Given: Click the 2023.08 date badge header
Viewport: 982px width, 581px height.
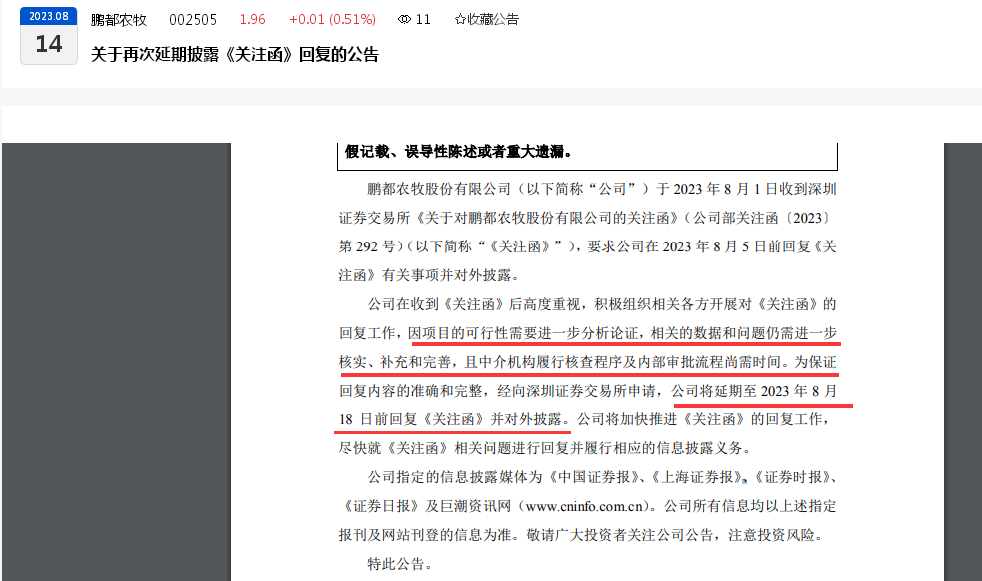Looking at the screenshot, I should pyautogui.click(x=49, y=16).
